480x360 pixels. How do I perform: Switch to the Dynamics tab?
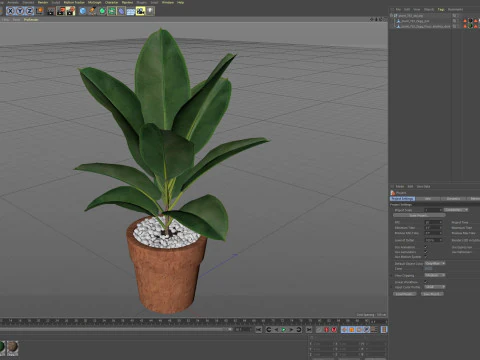[x=454, y=199]
